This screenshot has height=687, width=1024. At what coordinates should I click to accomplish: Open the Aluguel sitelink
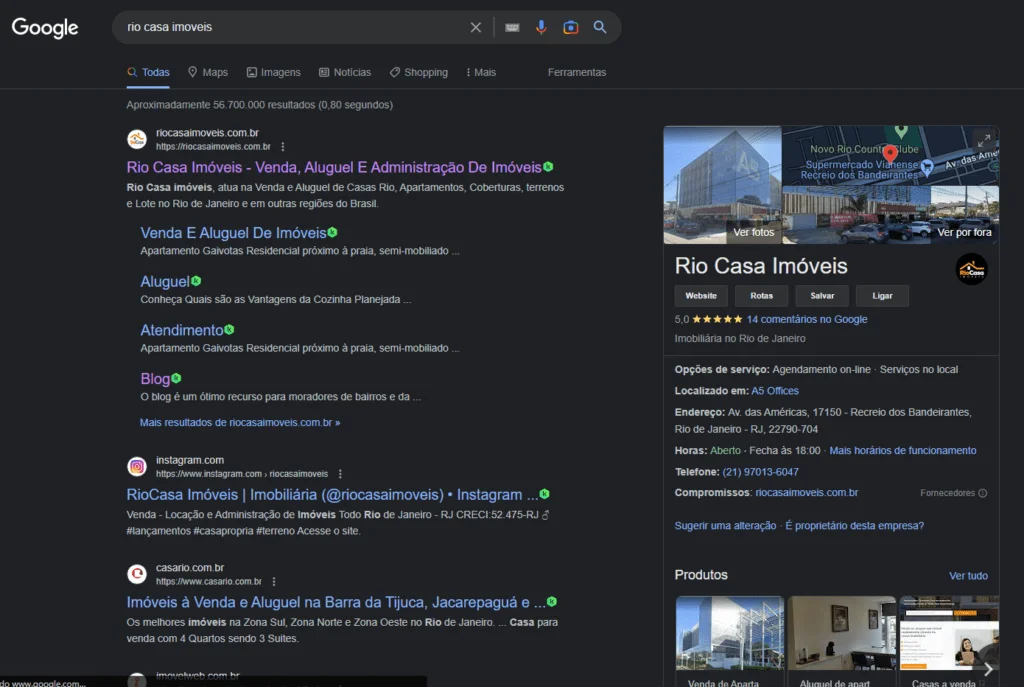165,281
